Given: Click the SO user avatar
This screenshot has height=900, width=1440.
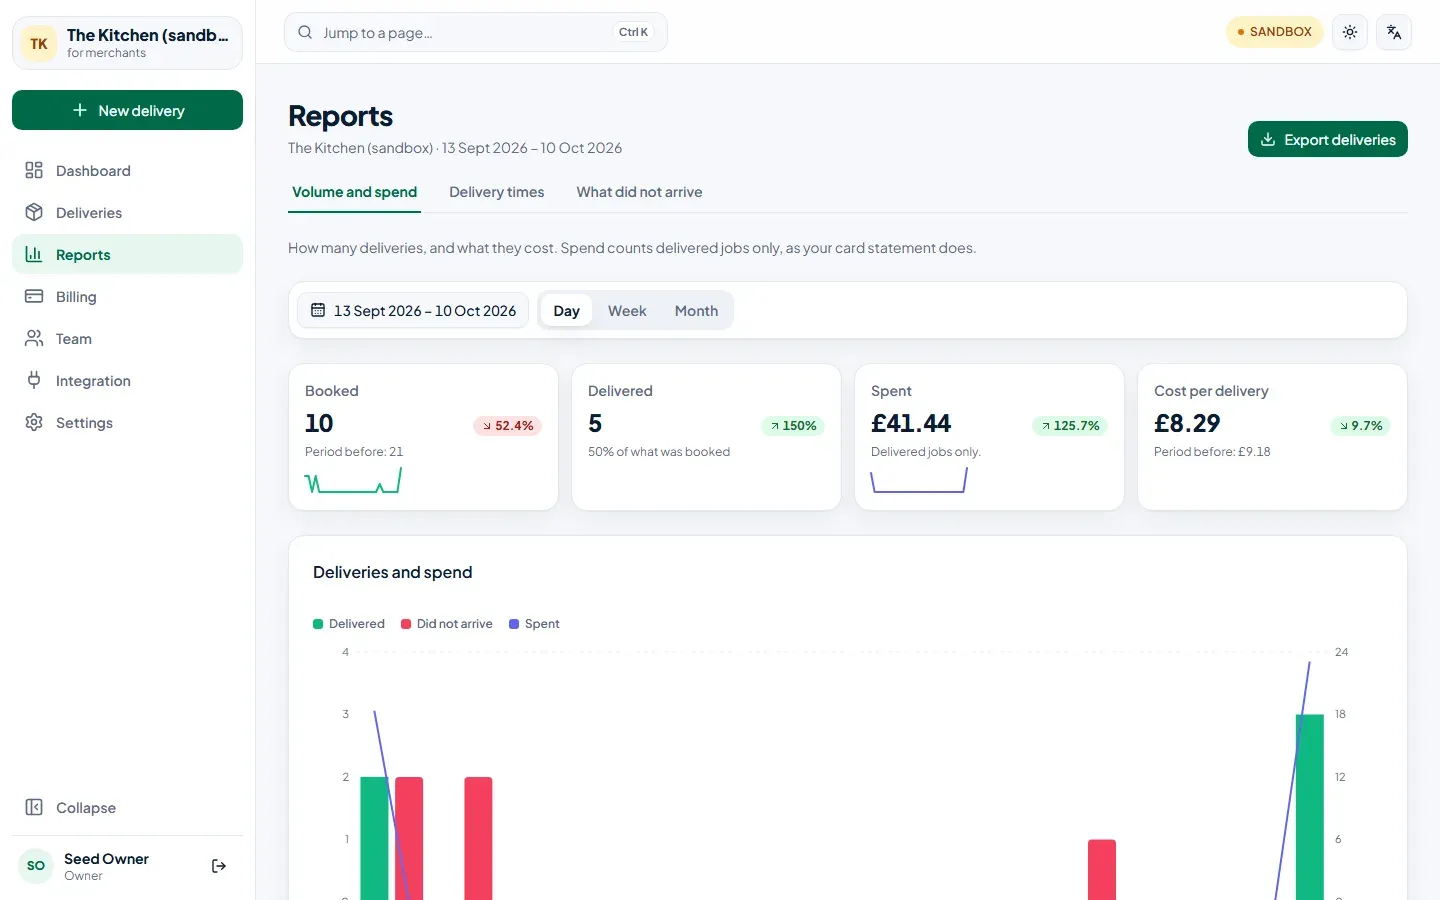Looking at the screenshot, I should 36,866.
